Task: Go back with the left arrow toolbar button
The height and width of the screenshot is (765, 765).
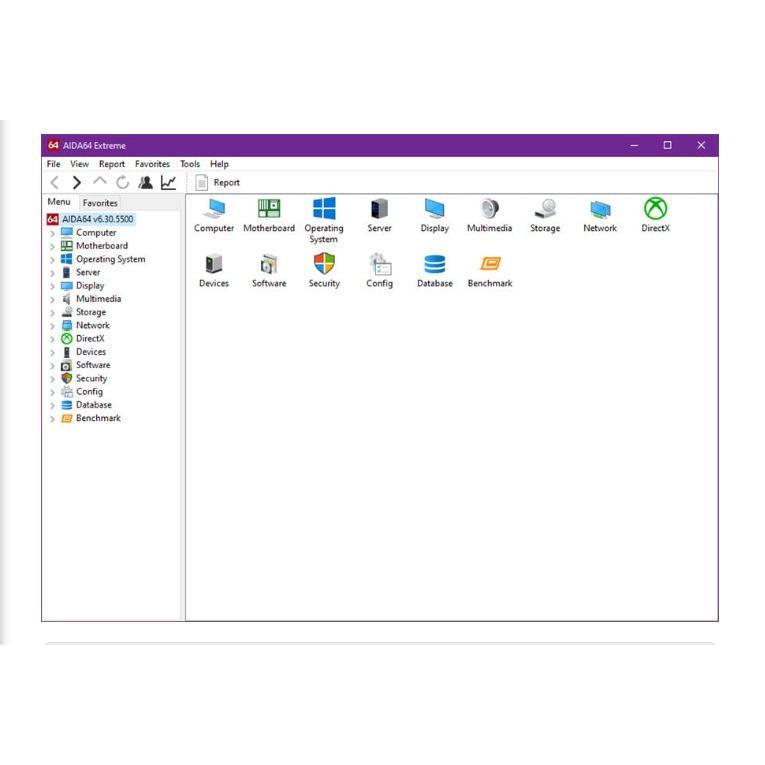Action: 55,182
